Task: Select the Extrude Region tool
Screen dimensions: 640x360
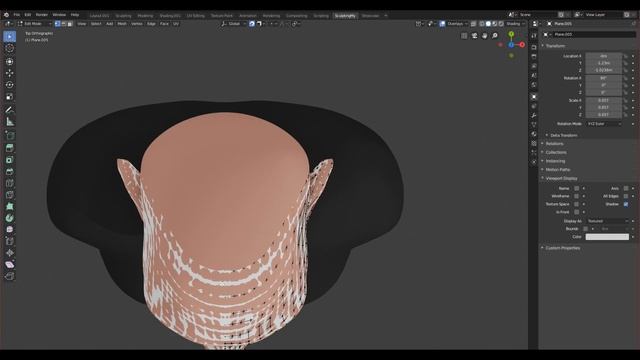Action: pos(10,148)
